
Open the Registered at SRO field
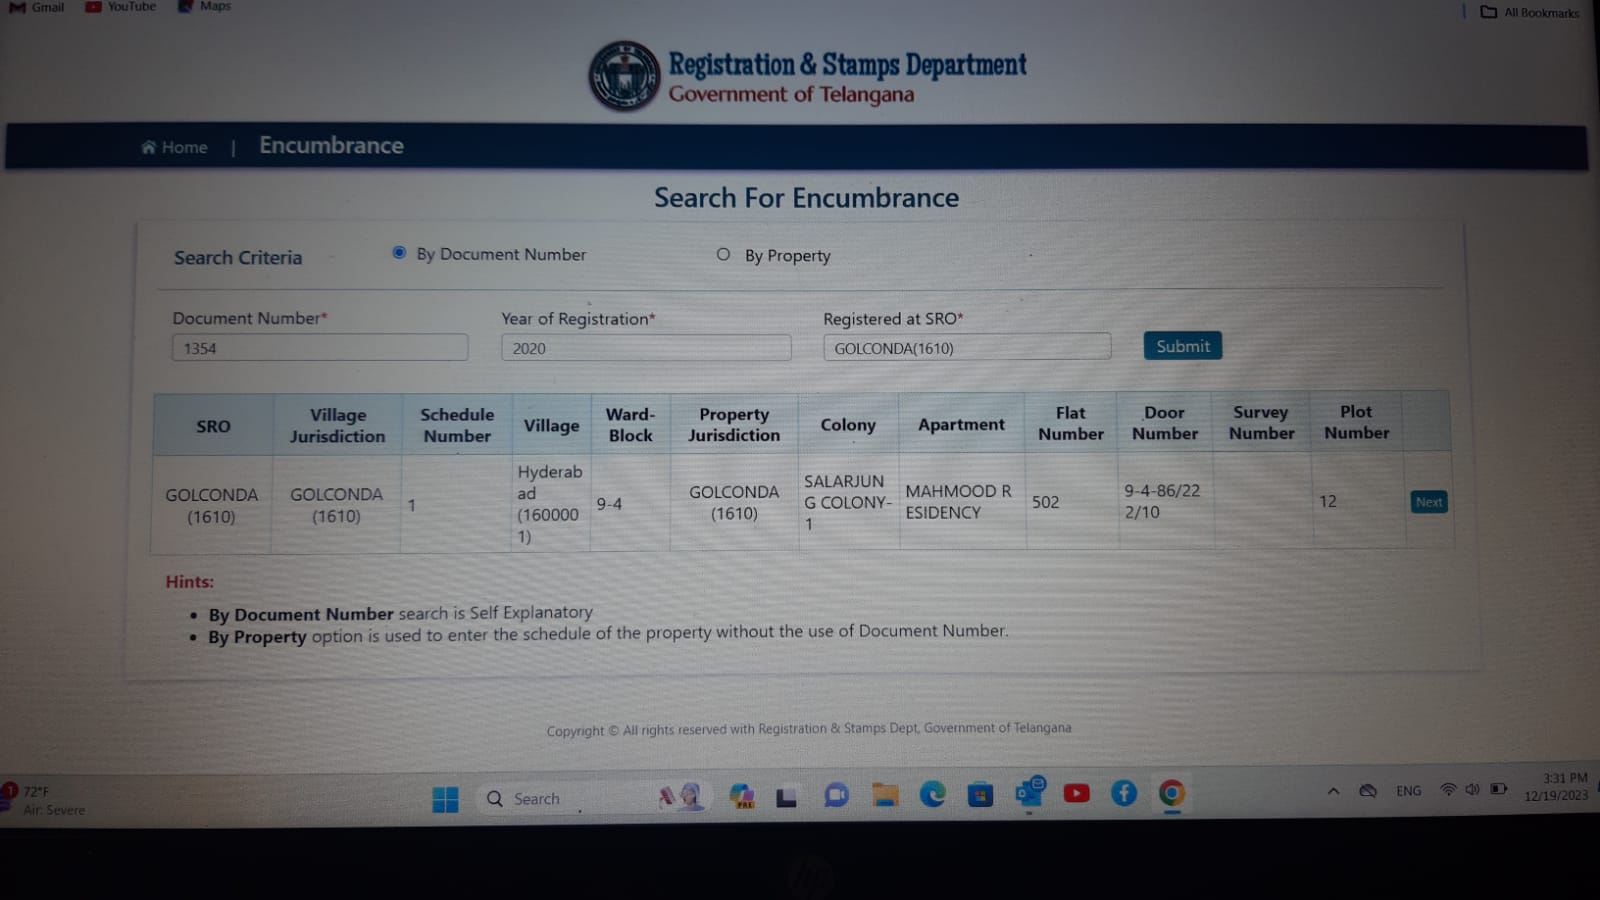click(966, 348)
